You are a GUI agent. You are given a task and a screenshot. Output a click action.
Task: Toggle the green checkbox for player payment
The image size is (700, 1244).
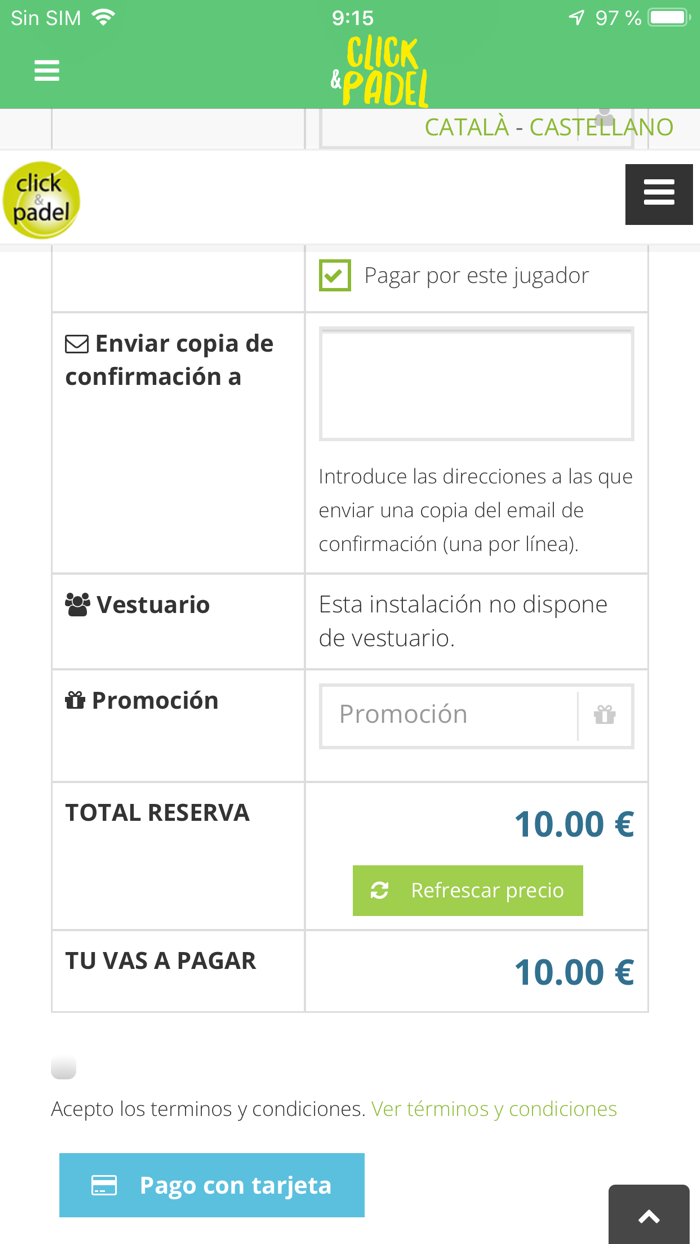(334, 275)
